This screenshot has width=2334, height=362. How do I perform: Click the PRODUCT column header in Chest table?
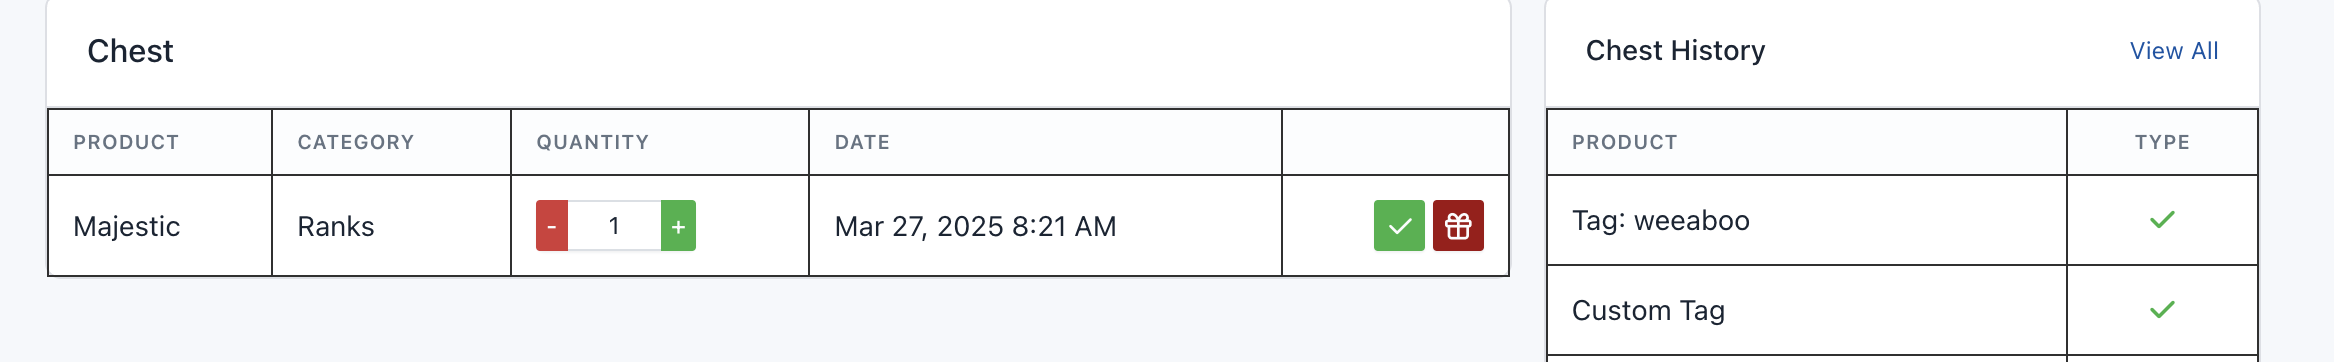[126, 142]
